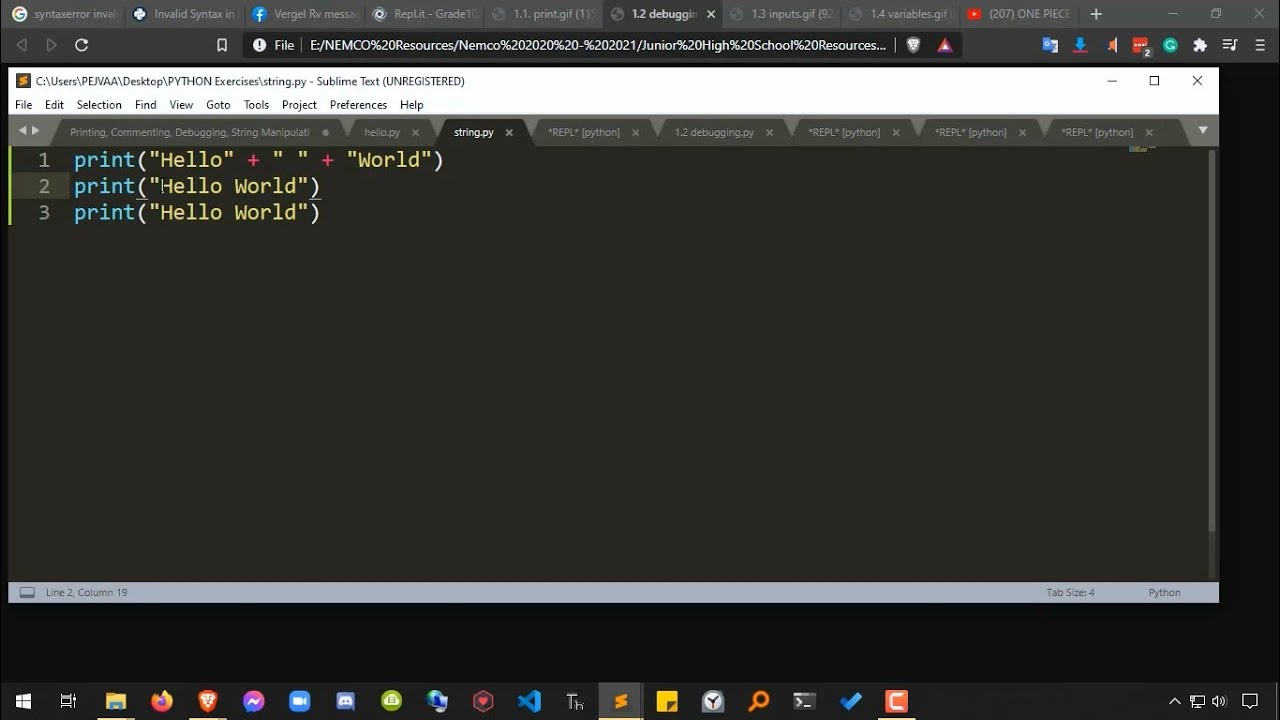Open the Find menu
Viewport: 1280px width, 720px height.
[x=146, y=104]
